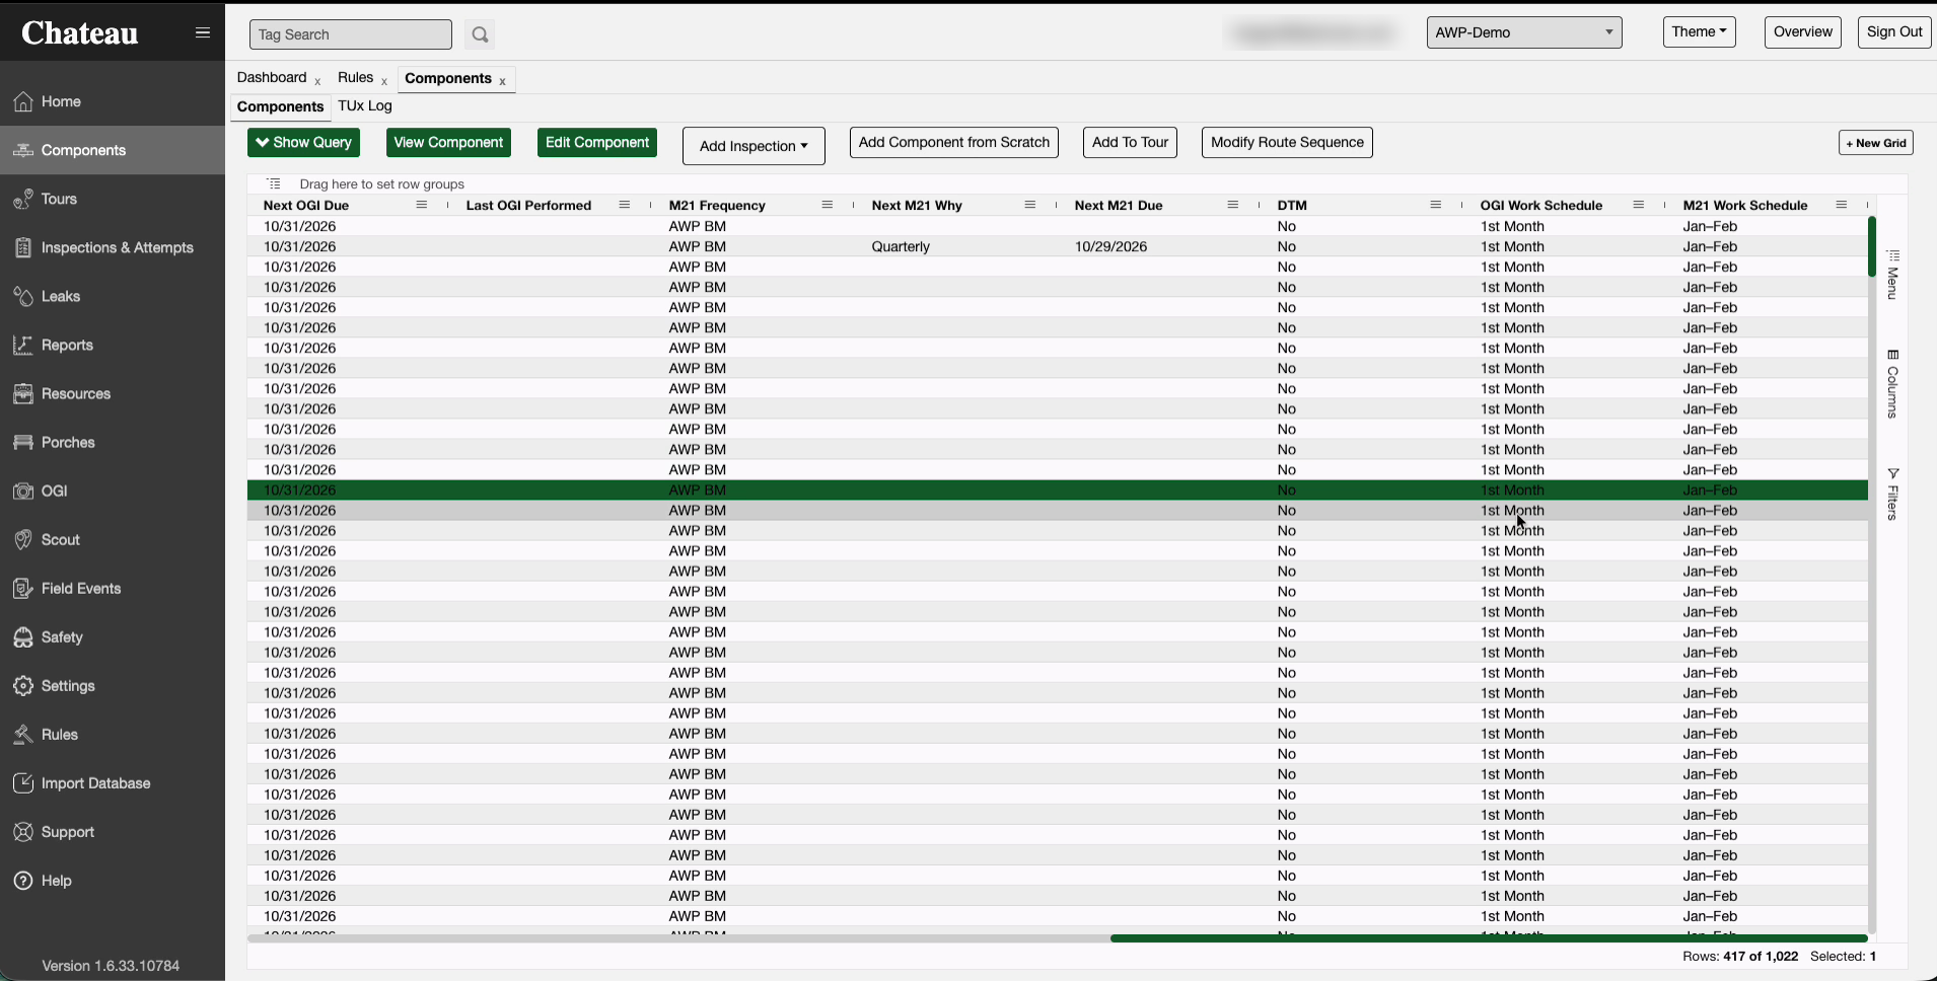
Task: Click Modify Route Sequence button
Action: [1287, 142]
